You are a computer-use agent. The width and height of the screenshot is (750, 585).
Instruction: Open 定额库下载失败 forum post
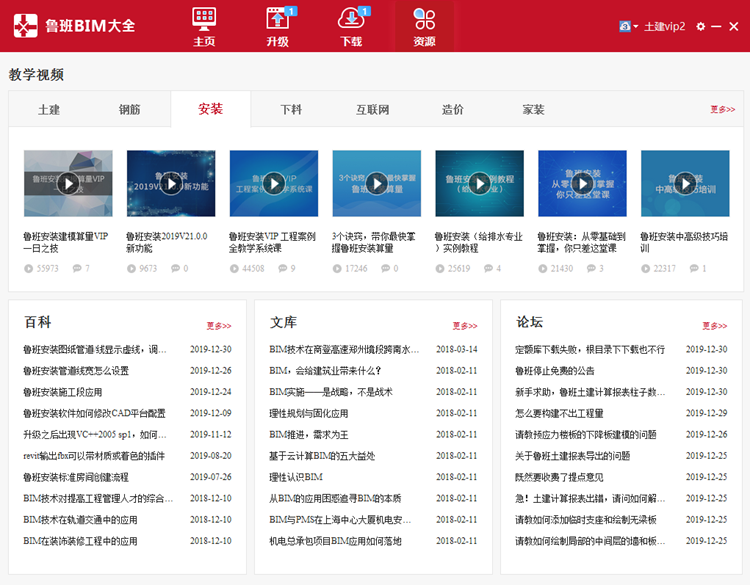(x=590, y=350)
